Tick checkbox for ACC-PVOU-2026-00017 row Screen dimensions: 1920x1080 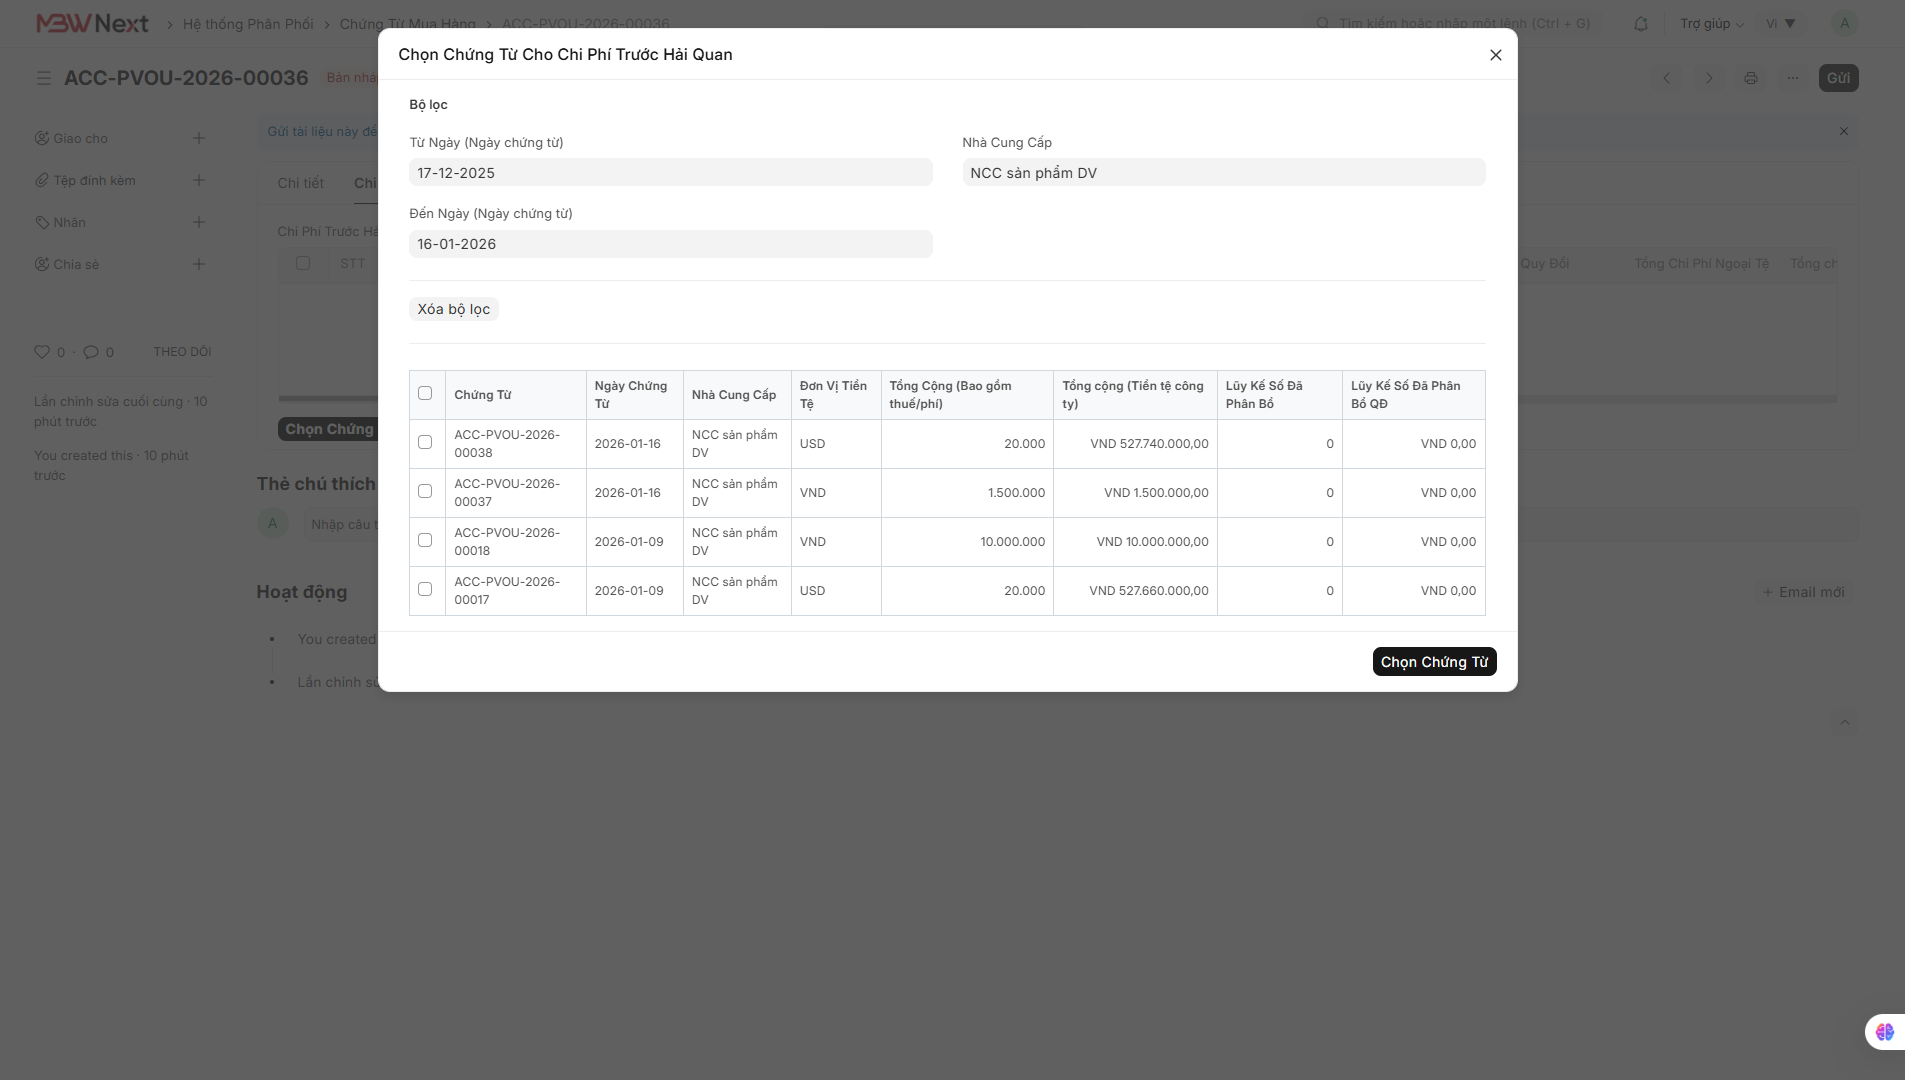point(425,590)
